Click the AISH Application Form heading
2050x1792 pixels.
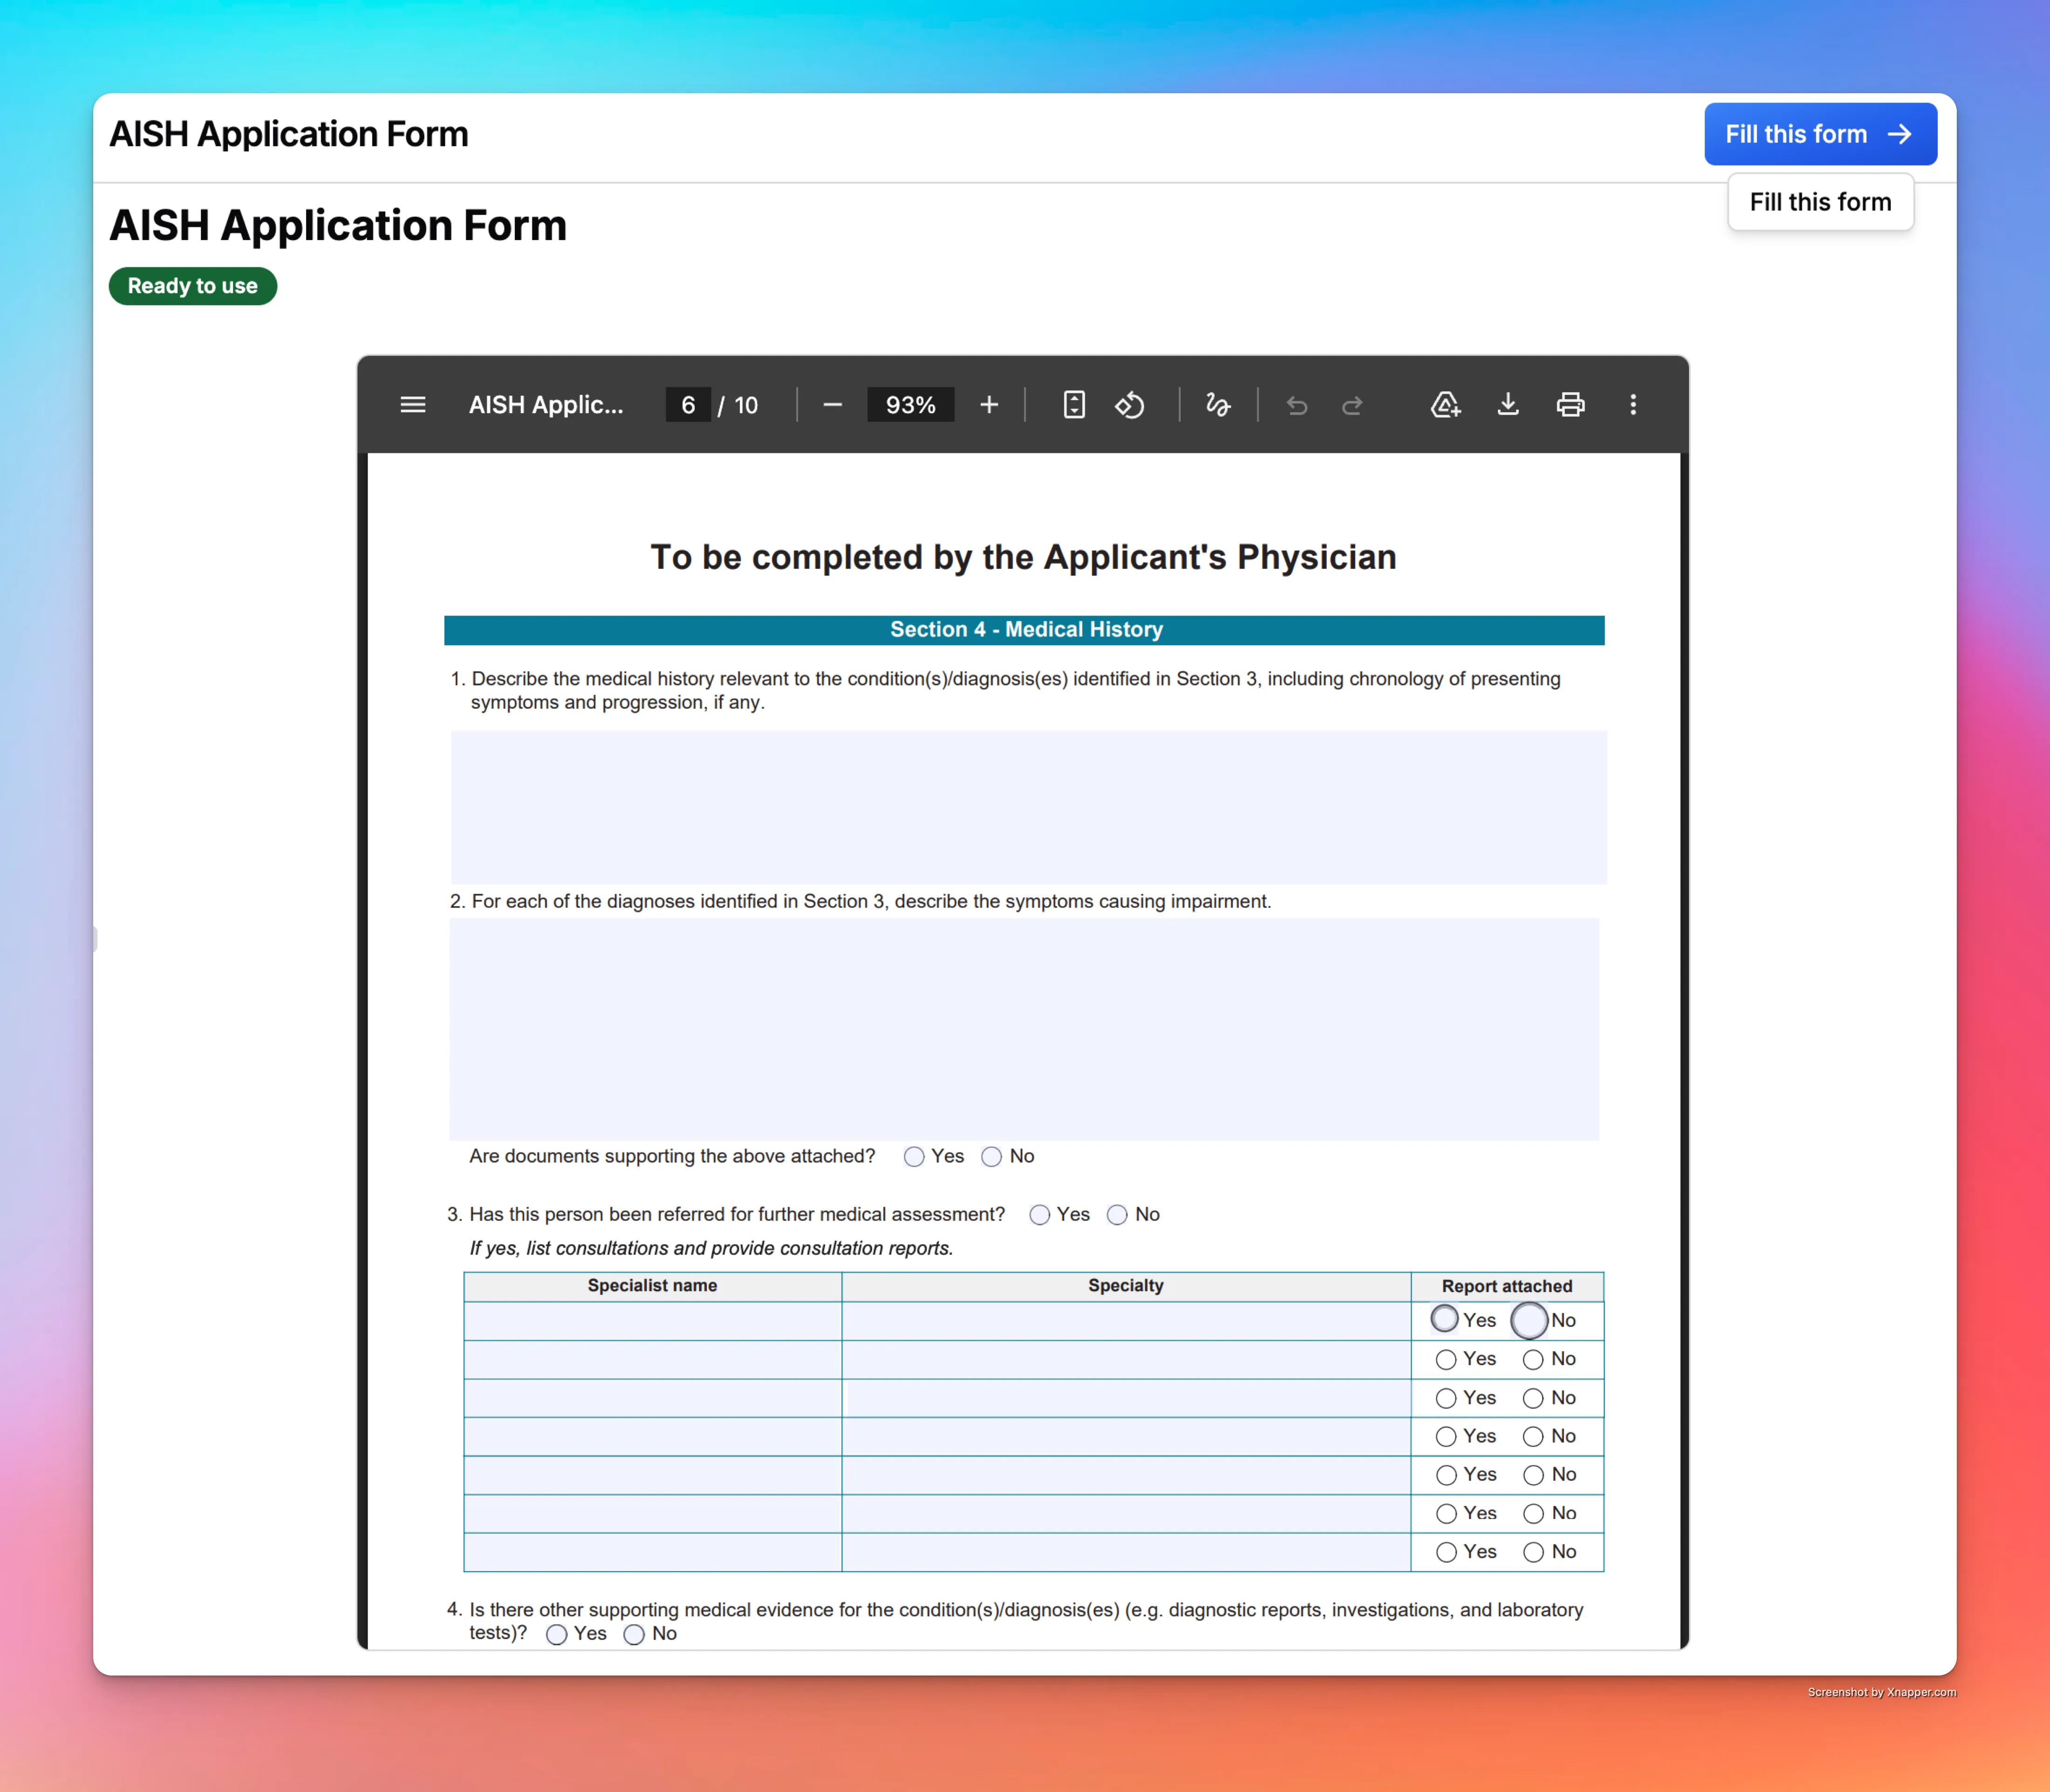click(338, 225)
